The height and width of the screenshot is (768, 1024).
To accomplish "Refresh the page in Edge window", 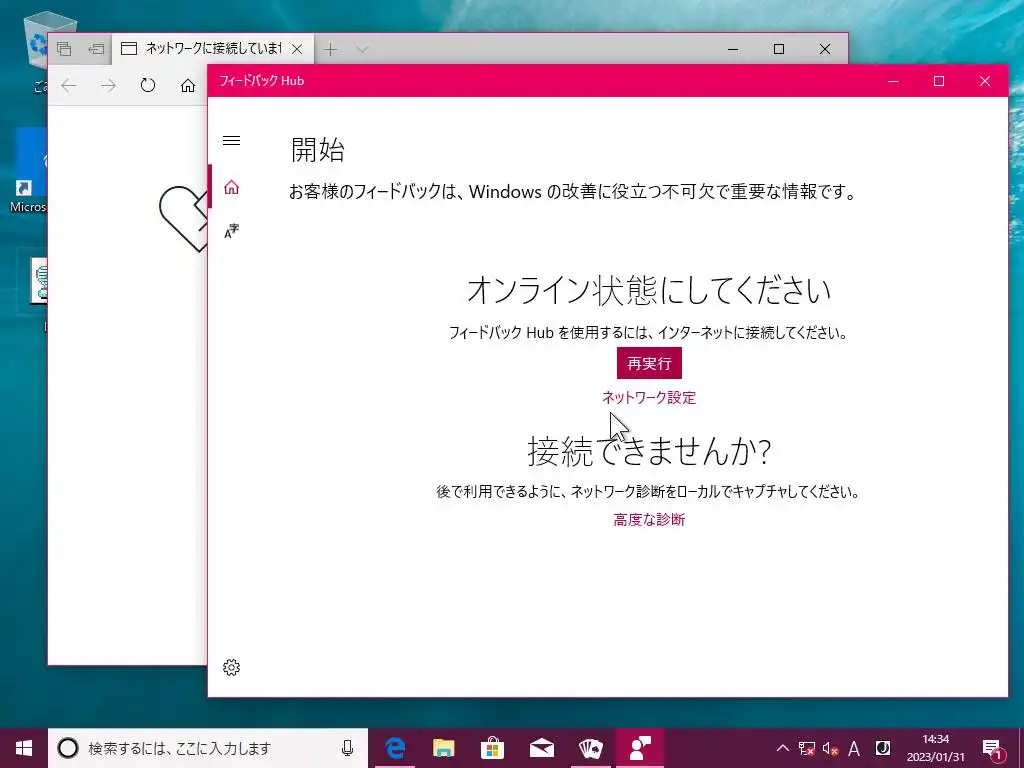I will pos(148,86).
